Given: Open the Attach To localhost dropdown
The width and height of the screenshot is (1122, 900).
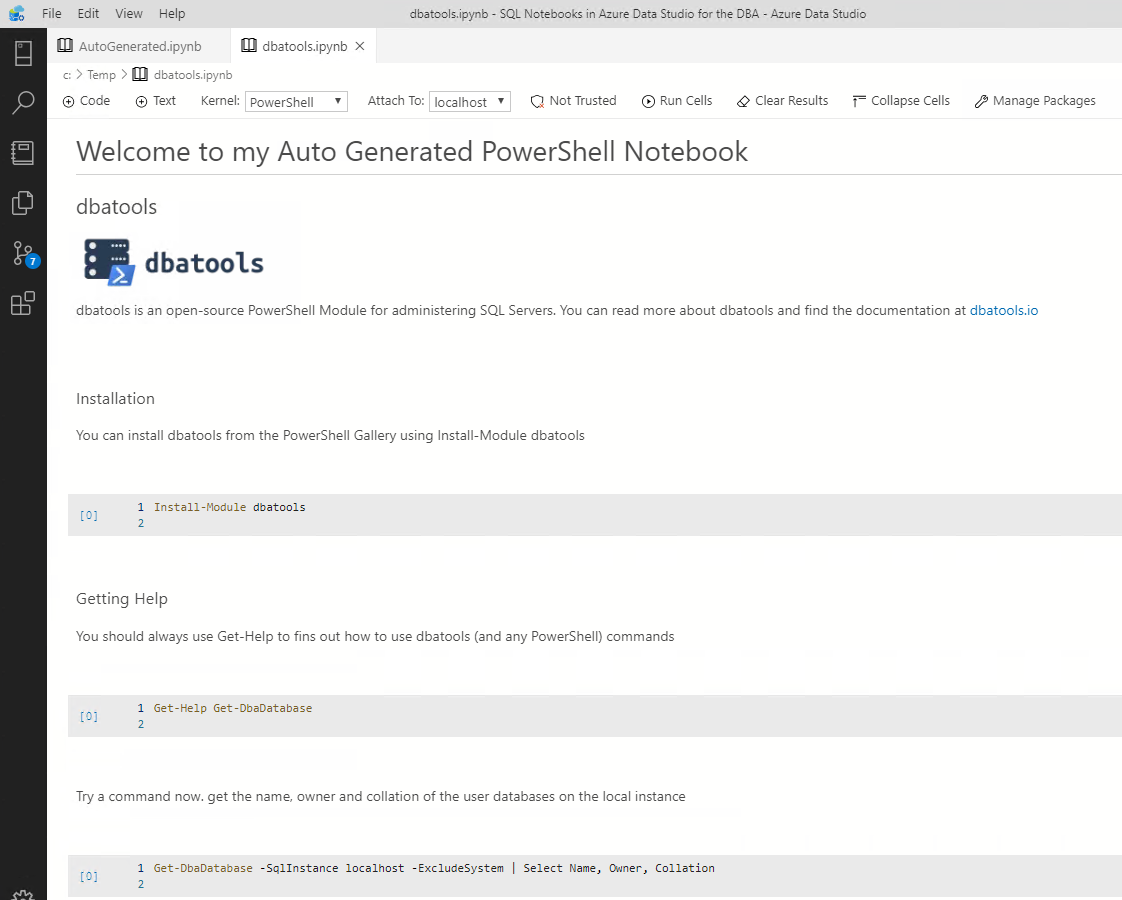Looking at the screenshot, I should pos(469,102).
